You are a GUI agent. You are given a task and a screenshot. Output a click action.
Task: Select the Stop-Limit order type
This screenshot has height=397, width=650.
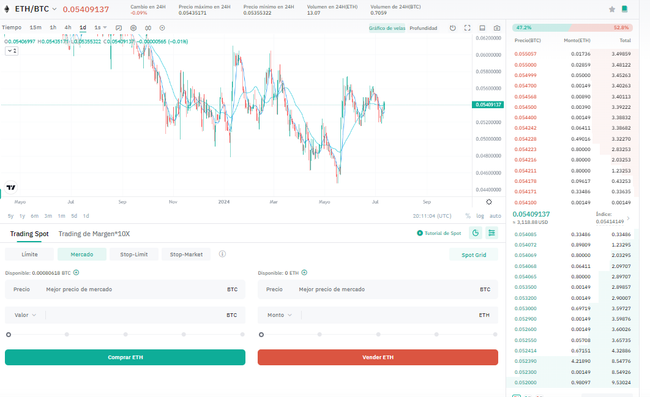coord(134,254)
